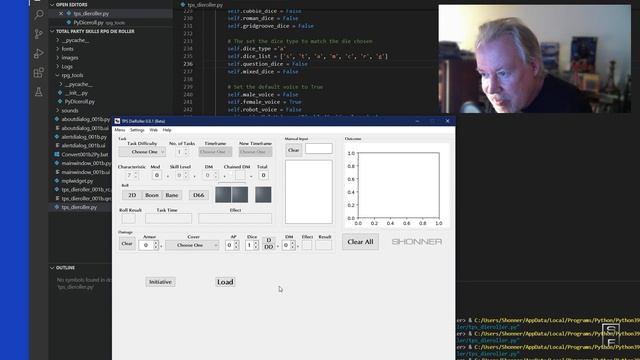Click the Load button
Image resolution: width=640 pixels, height=360 pixels.
(x=225, y=282)
